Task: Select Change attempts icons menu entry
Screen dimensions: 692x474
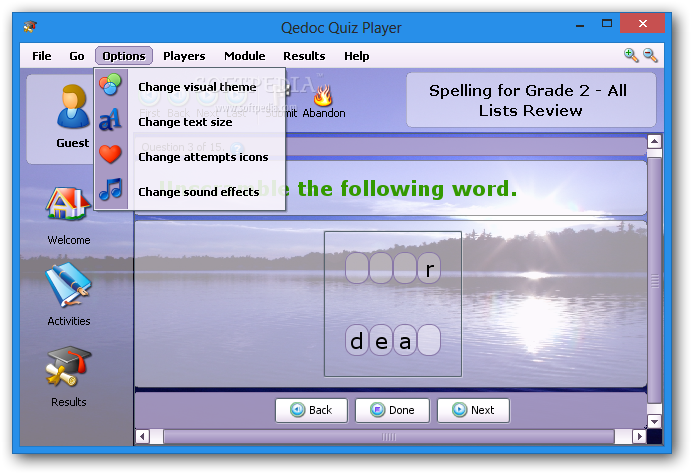Action: [x=190, y=157]
